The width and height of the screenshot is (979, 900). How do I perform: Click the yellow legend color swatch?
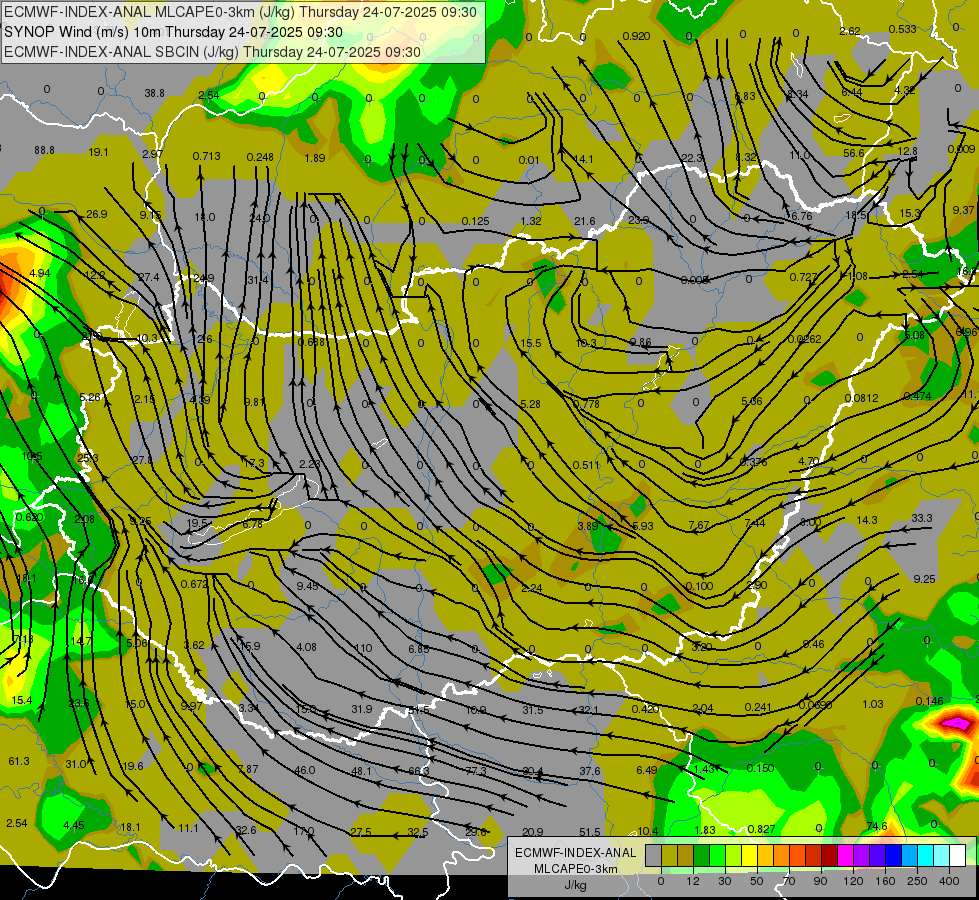[x=750, y=856]
